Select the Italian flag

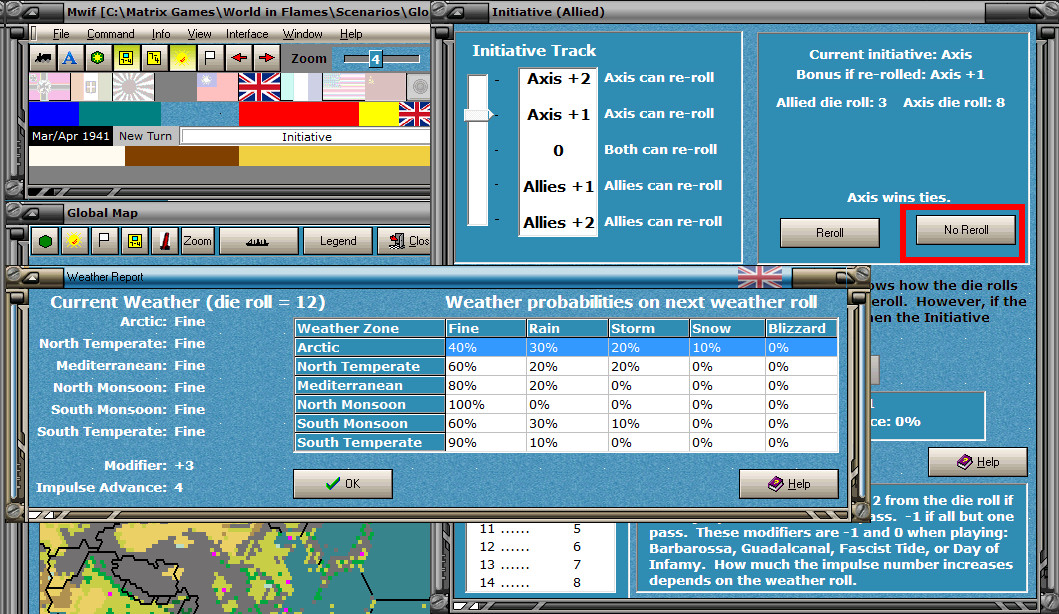pos(91,87)
